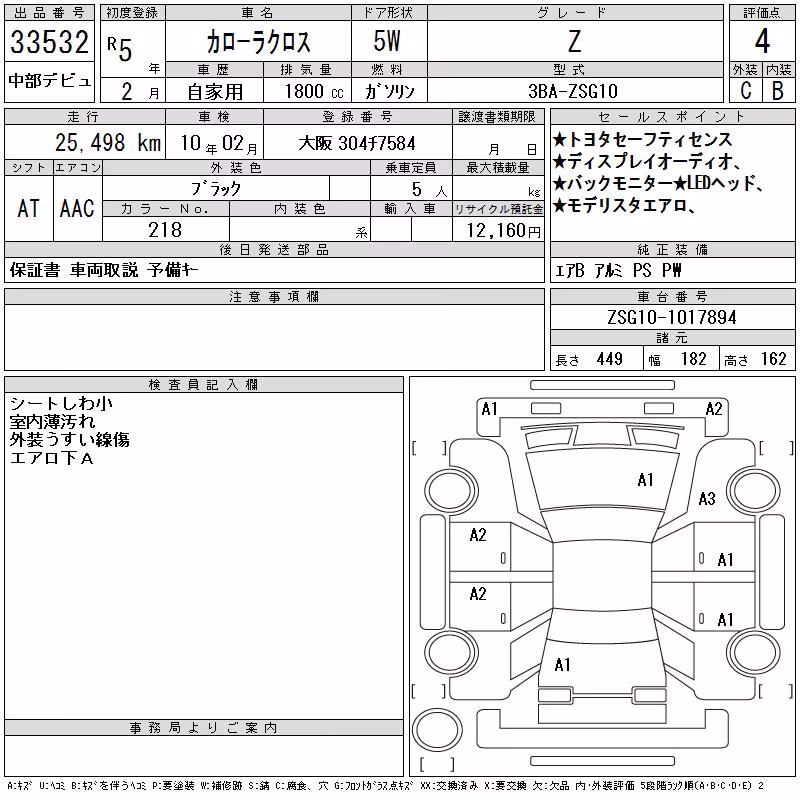
Task: Select the 後日発送部品 header
Action: 274,249
